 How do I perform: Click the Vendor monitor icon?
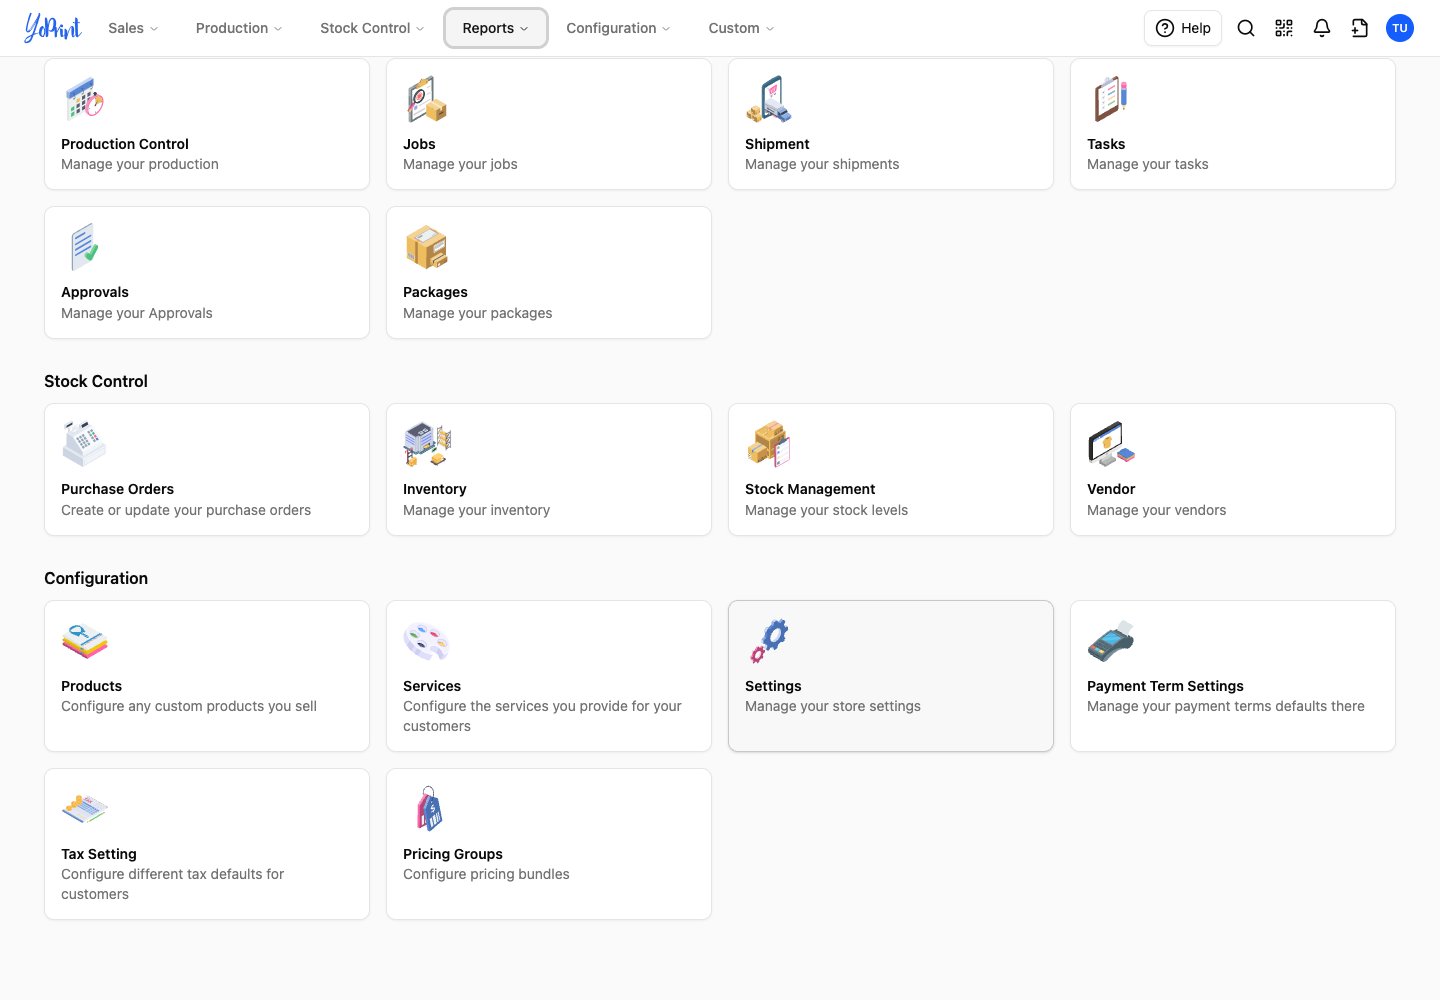1111,444
